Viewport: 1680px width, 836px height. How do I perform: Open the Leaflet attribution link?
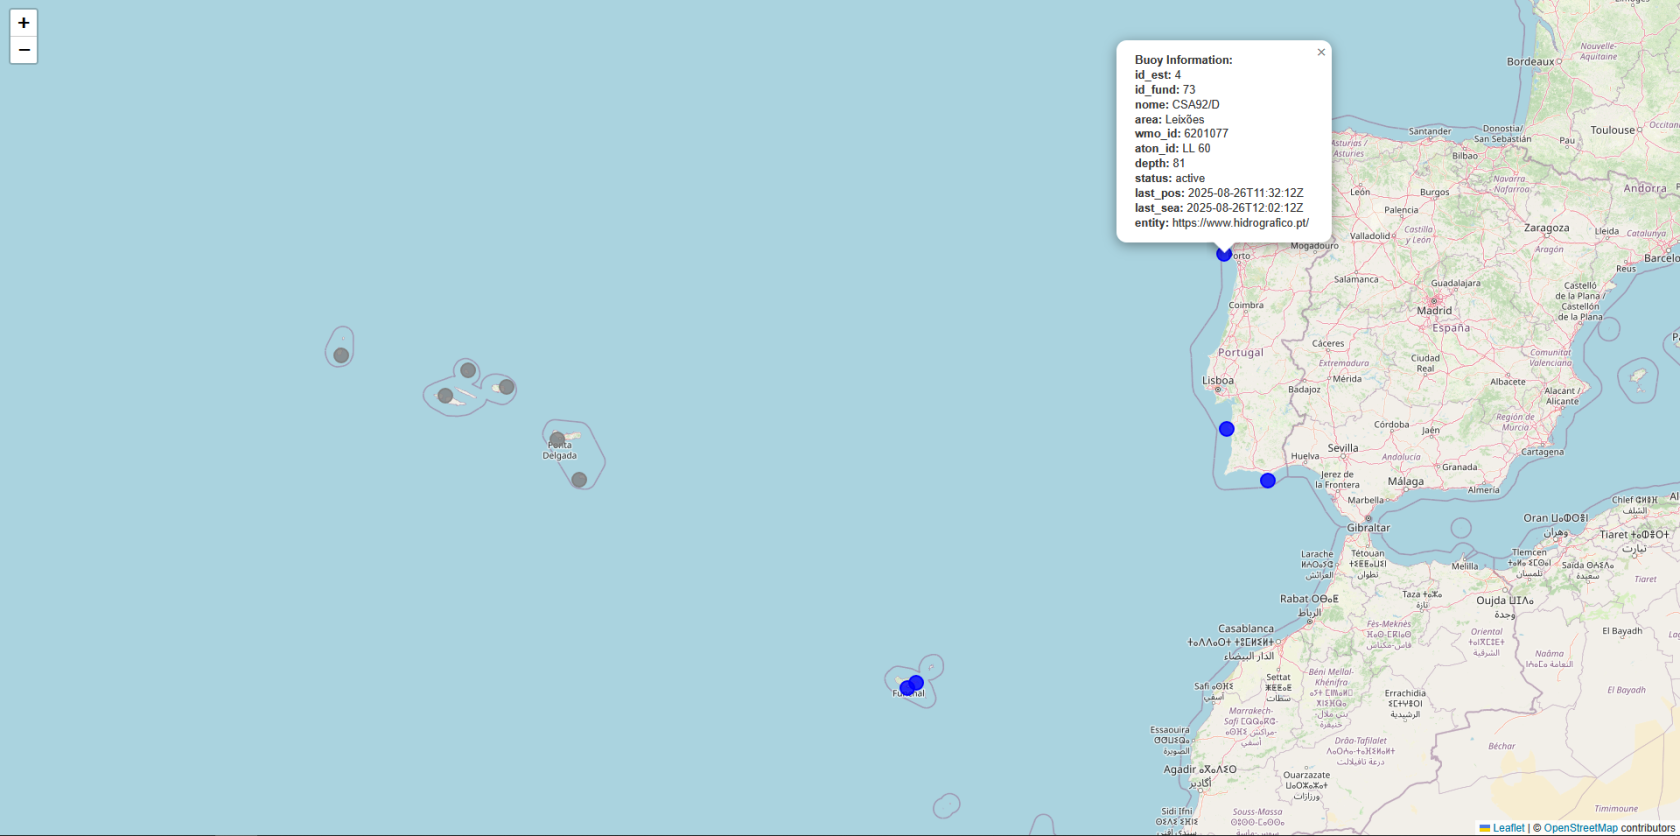coord(1508,828)
